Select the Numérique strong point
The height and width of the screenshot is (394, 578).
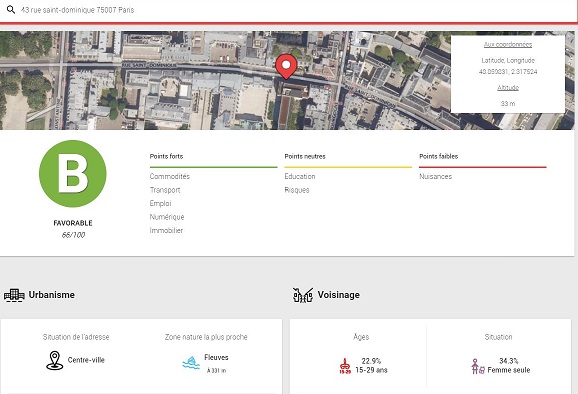pyautogui.click(x=167, y=217)
